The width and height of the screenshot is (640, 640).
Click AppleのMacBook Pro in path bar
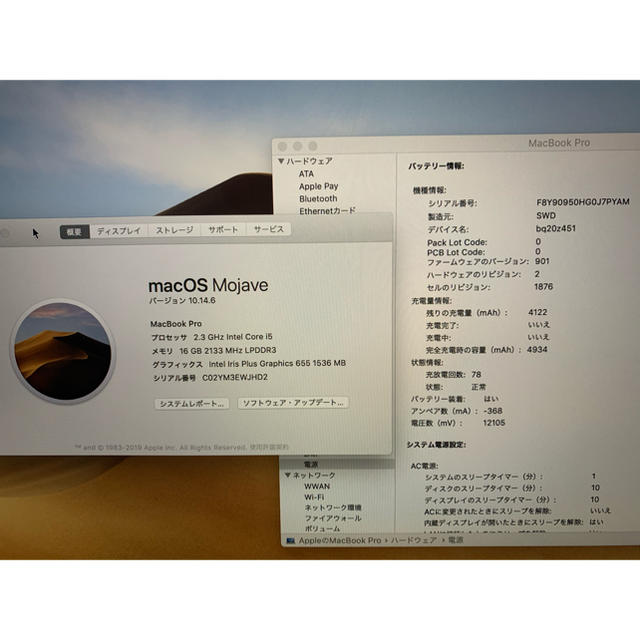340,540
